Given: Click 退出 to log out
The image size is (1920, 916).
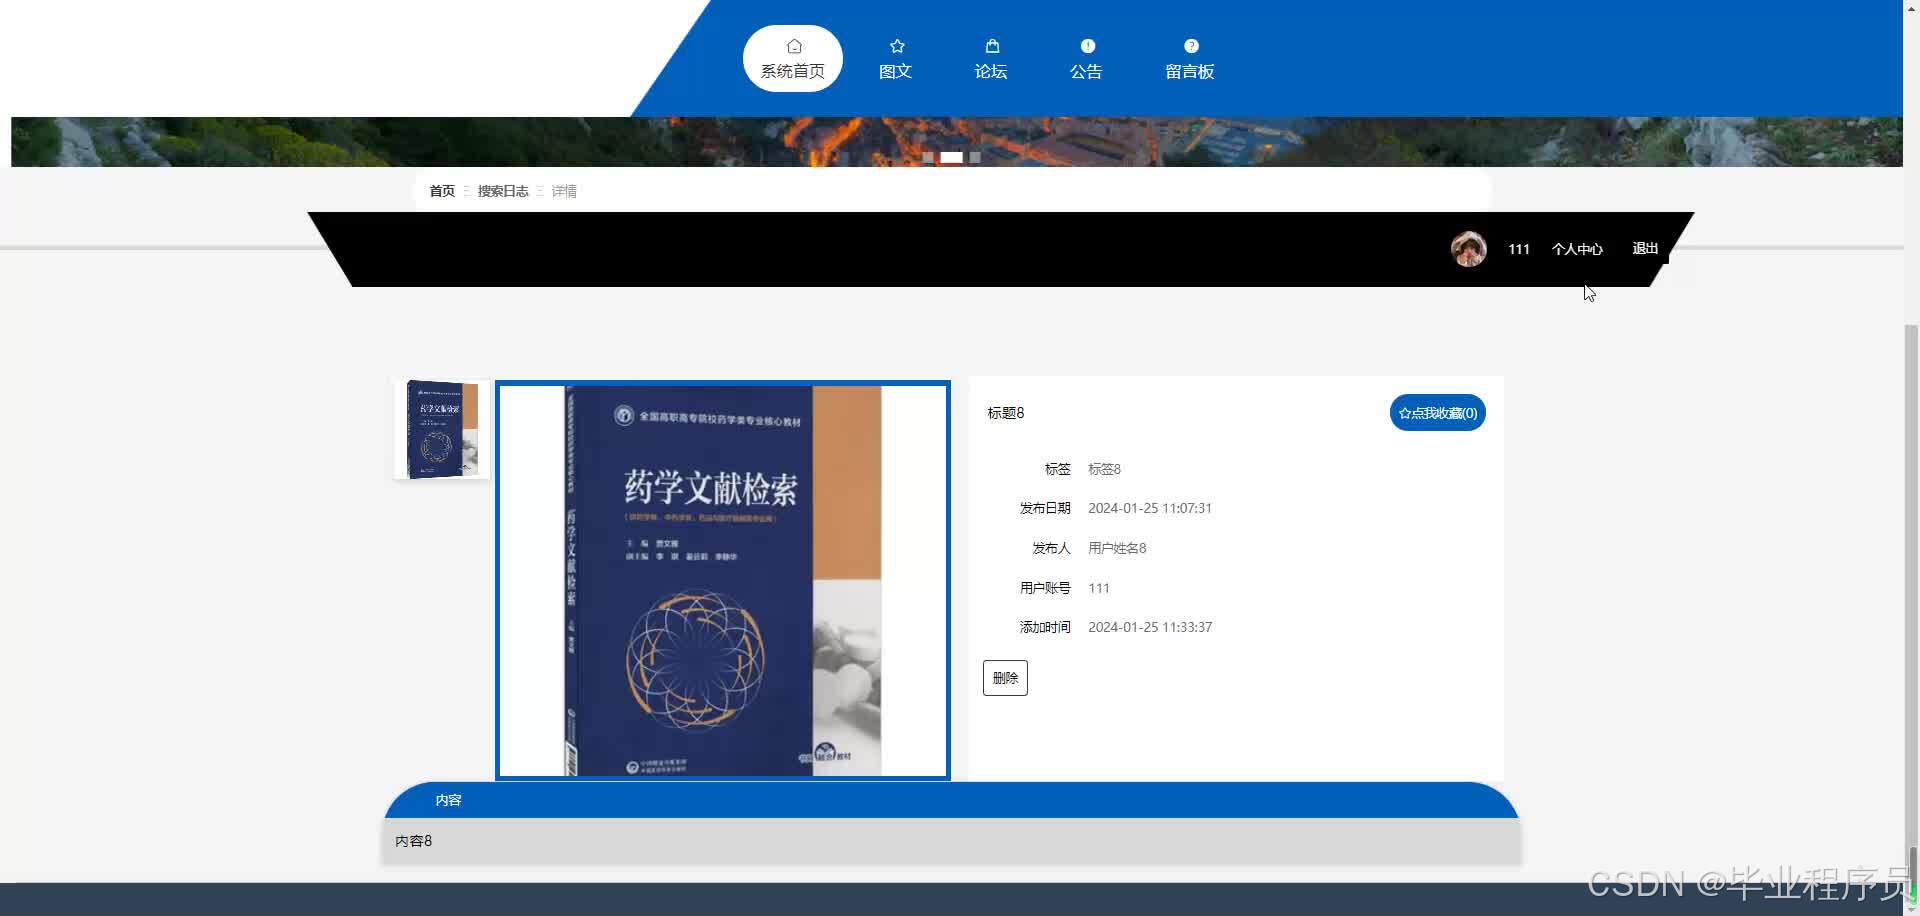Looking at the screenshot, I should pyautogui.click(x=1645, y=249).
